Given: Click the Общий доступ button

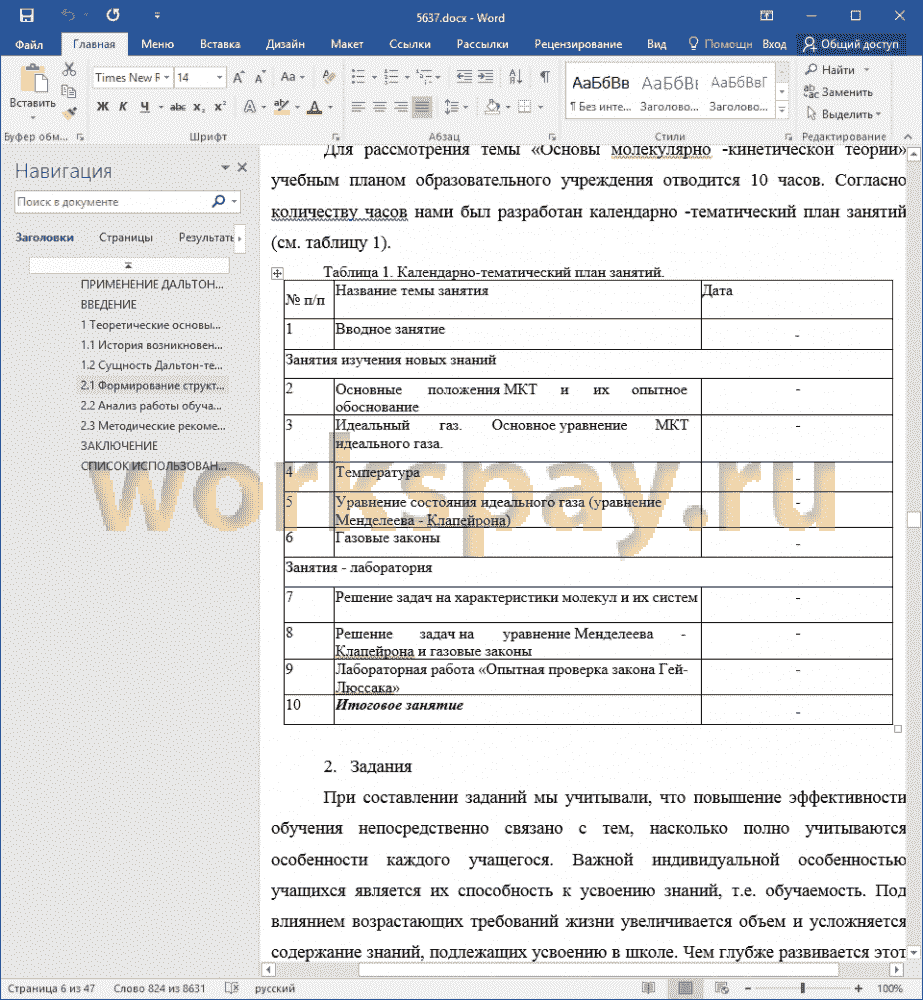Looking at the screenshot, I should tap(851, 44).
